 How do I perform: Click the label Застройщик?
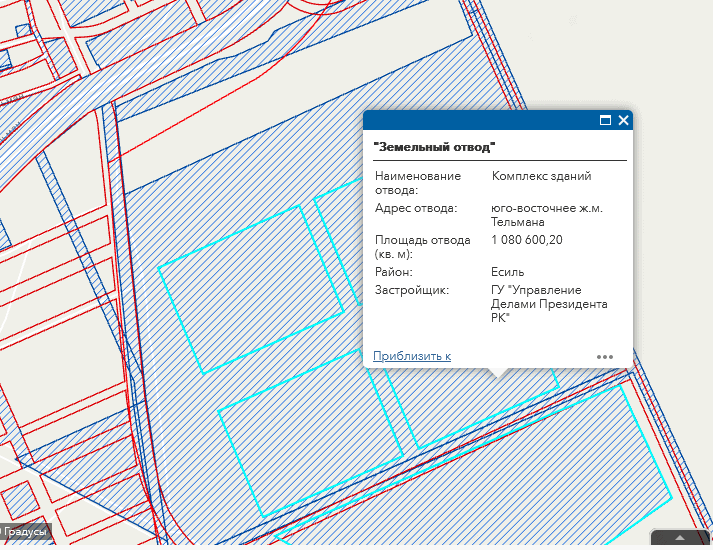click(412, 290)
